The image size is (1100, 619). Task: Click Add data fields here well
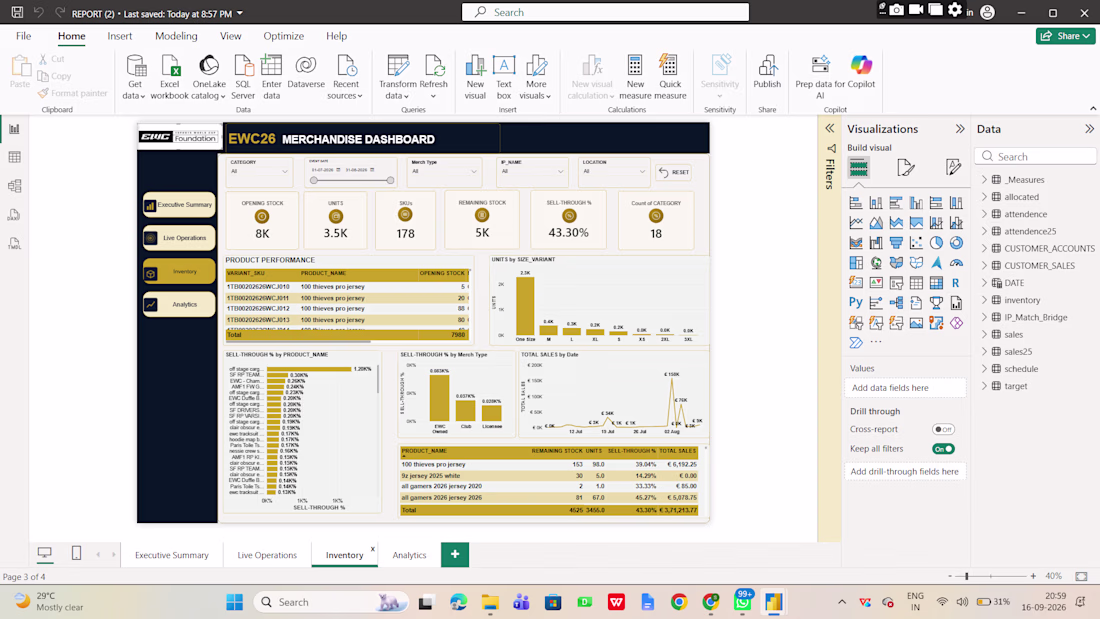(x=905, y=387)
